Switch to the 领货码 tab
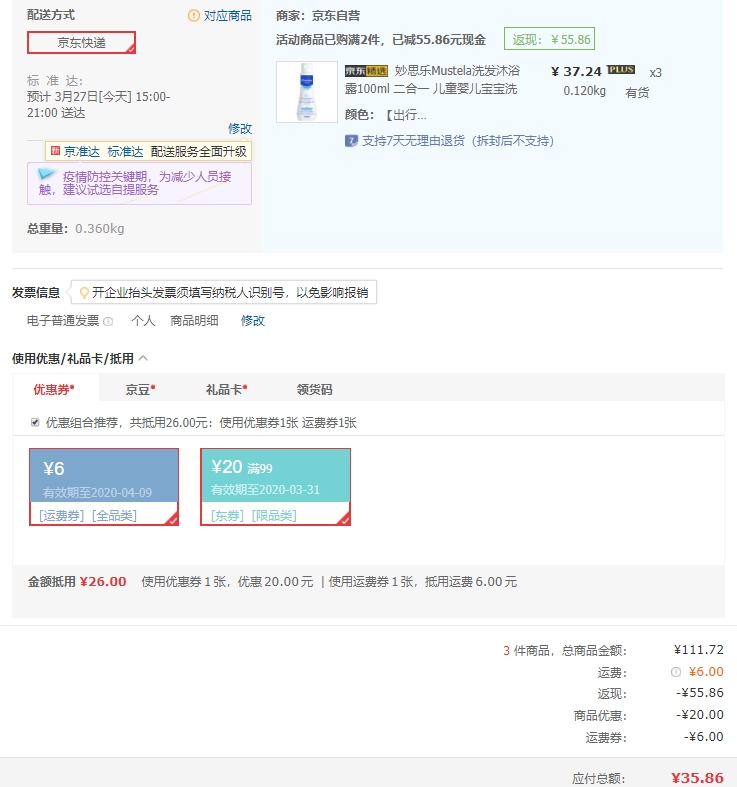The image size is (737, 787). click(314, 389)
